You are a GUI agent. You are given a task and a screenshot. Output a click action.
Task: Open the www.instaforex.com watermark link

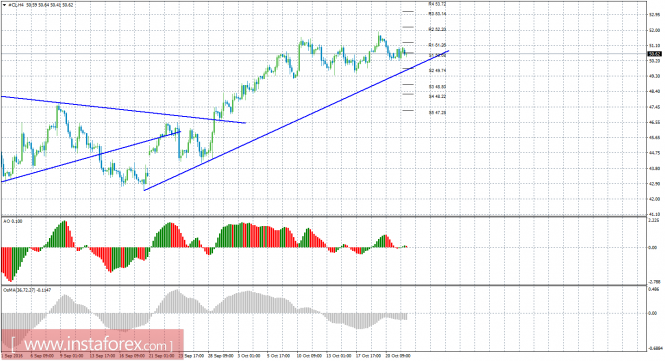pyautogui.click(x=92, y=343)
